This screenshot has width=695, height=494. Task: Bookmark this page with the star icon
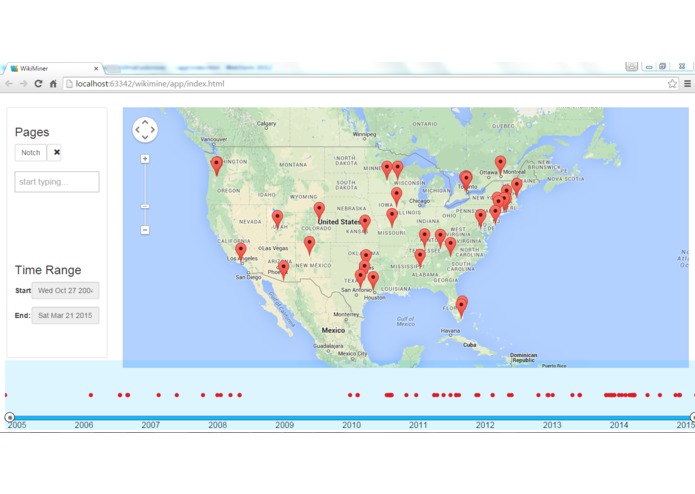672,84
